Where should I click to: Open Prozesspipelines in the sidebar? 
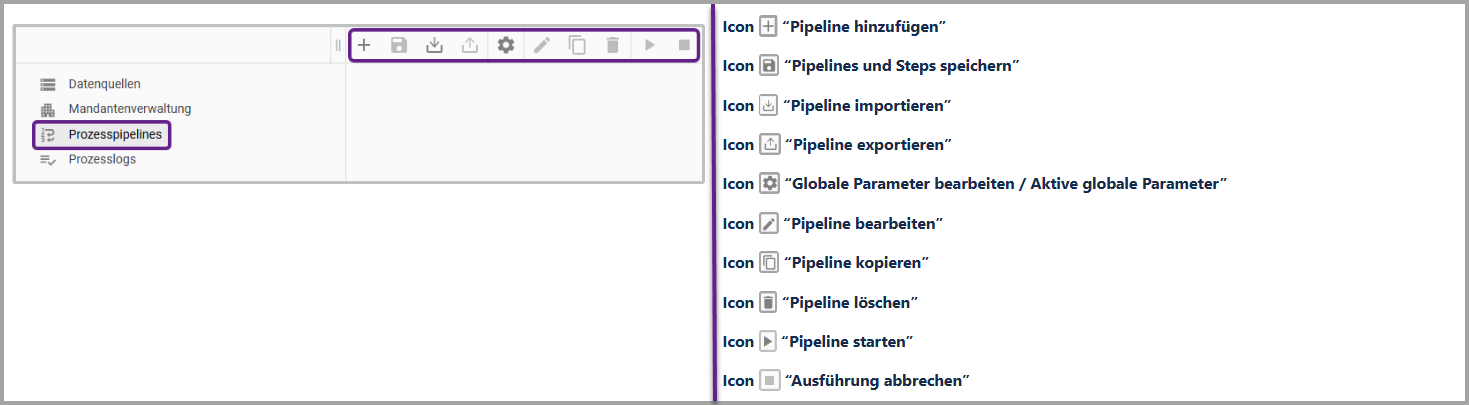coord(114,135)
